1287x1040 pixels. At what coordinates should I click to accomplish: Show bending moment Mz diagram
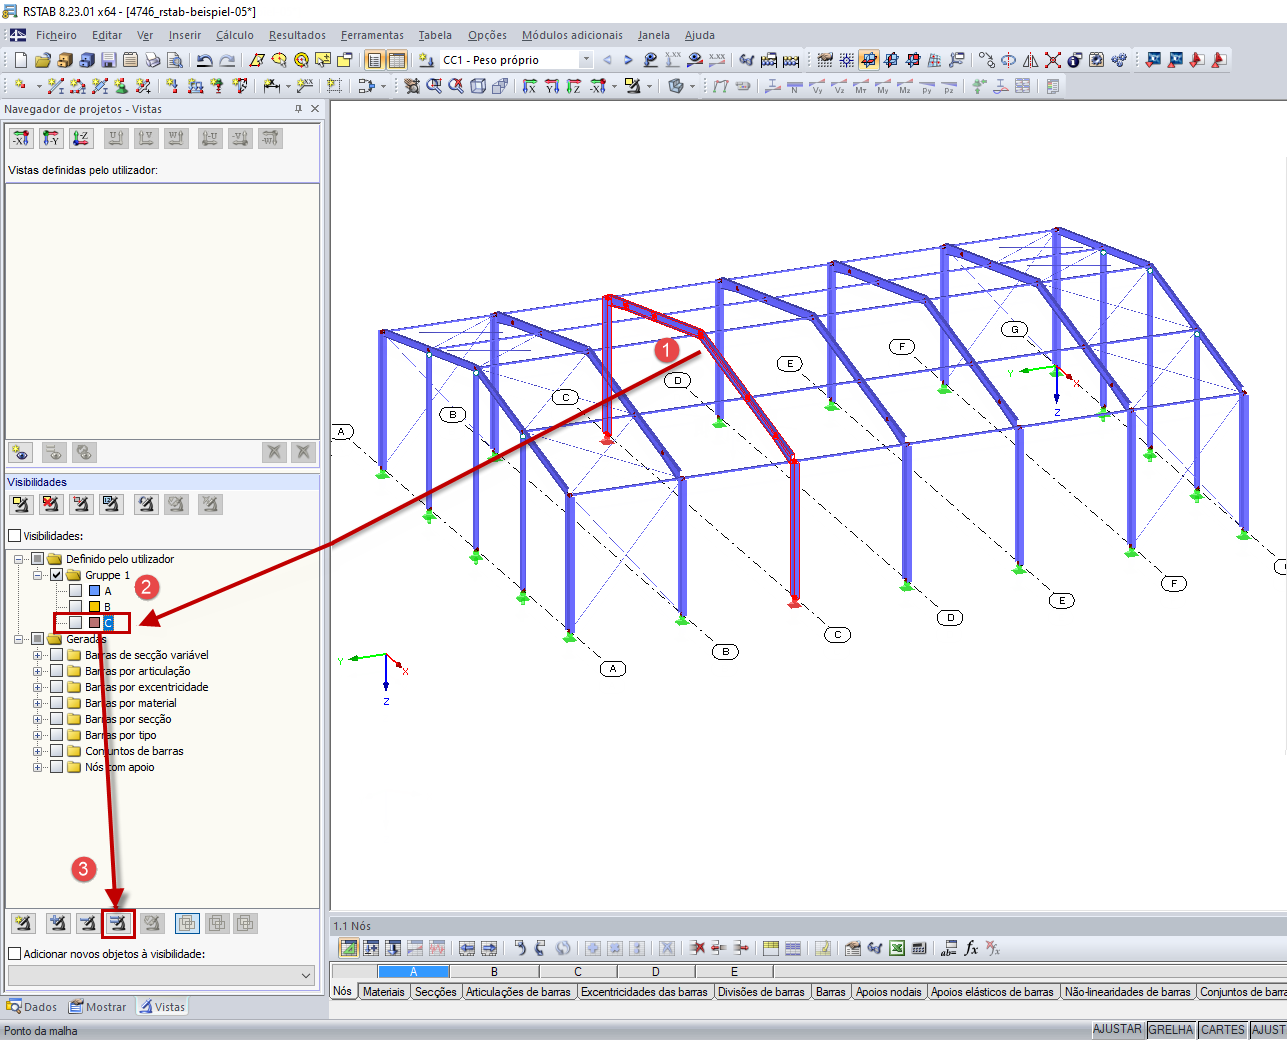coord(905,86)
